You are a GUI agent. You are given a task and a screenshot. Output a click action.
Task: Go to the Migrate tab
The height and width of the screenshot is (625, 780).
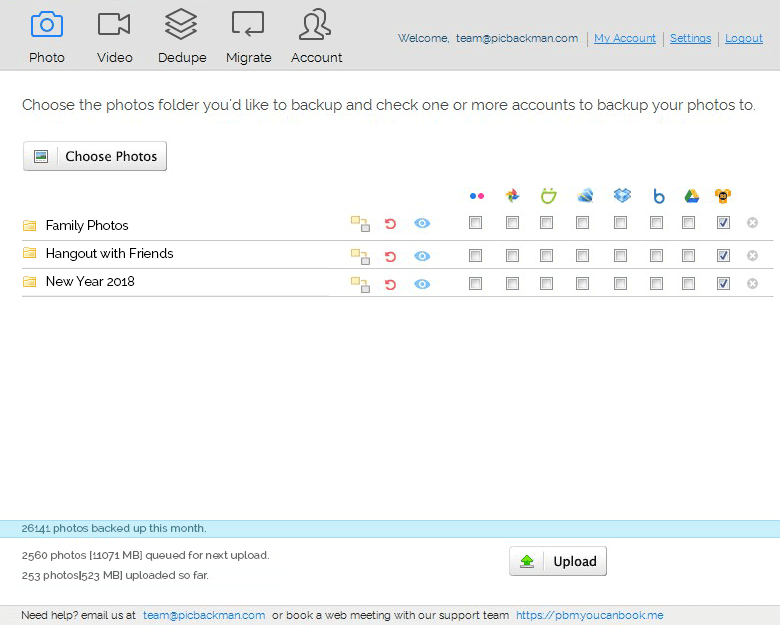(248, 38)
